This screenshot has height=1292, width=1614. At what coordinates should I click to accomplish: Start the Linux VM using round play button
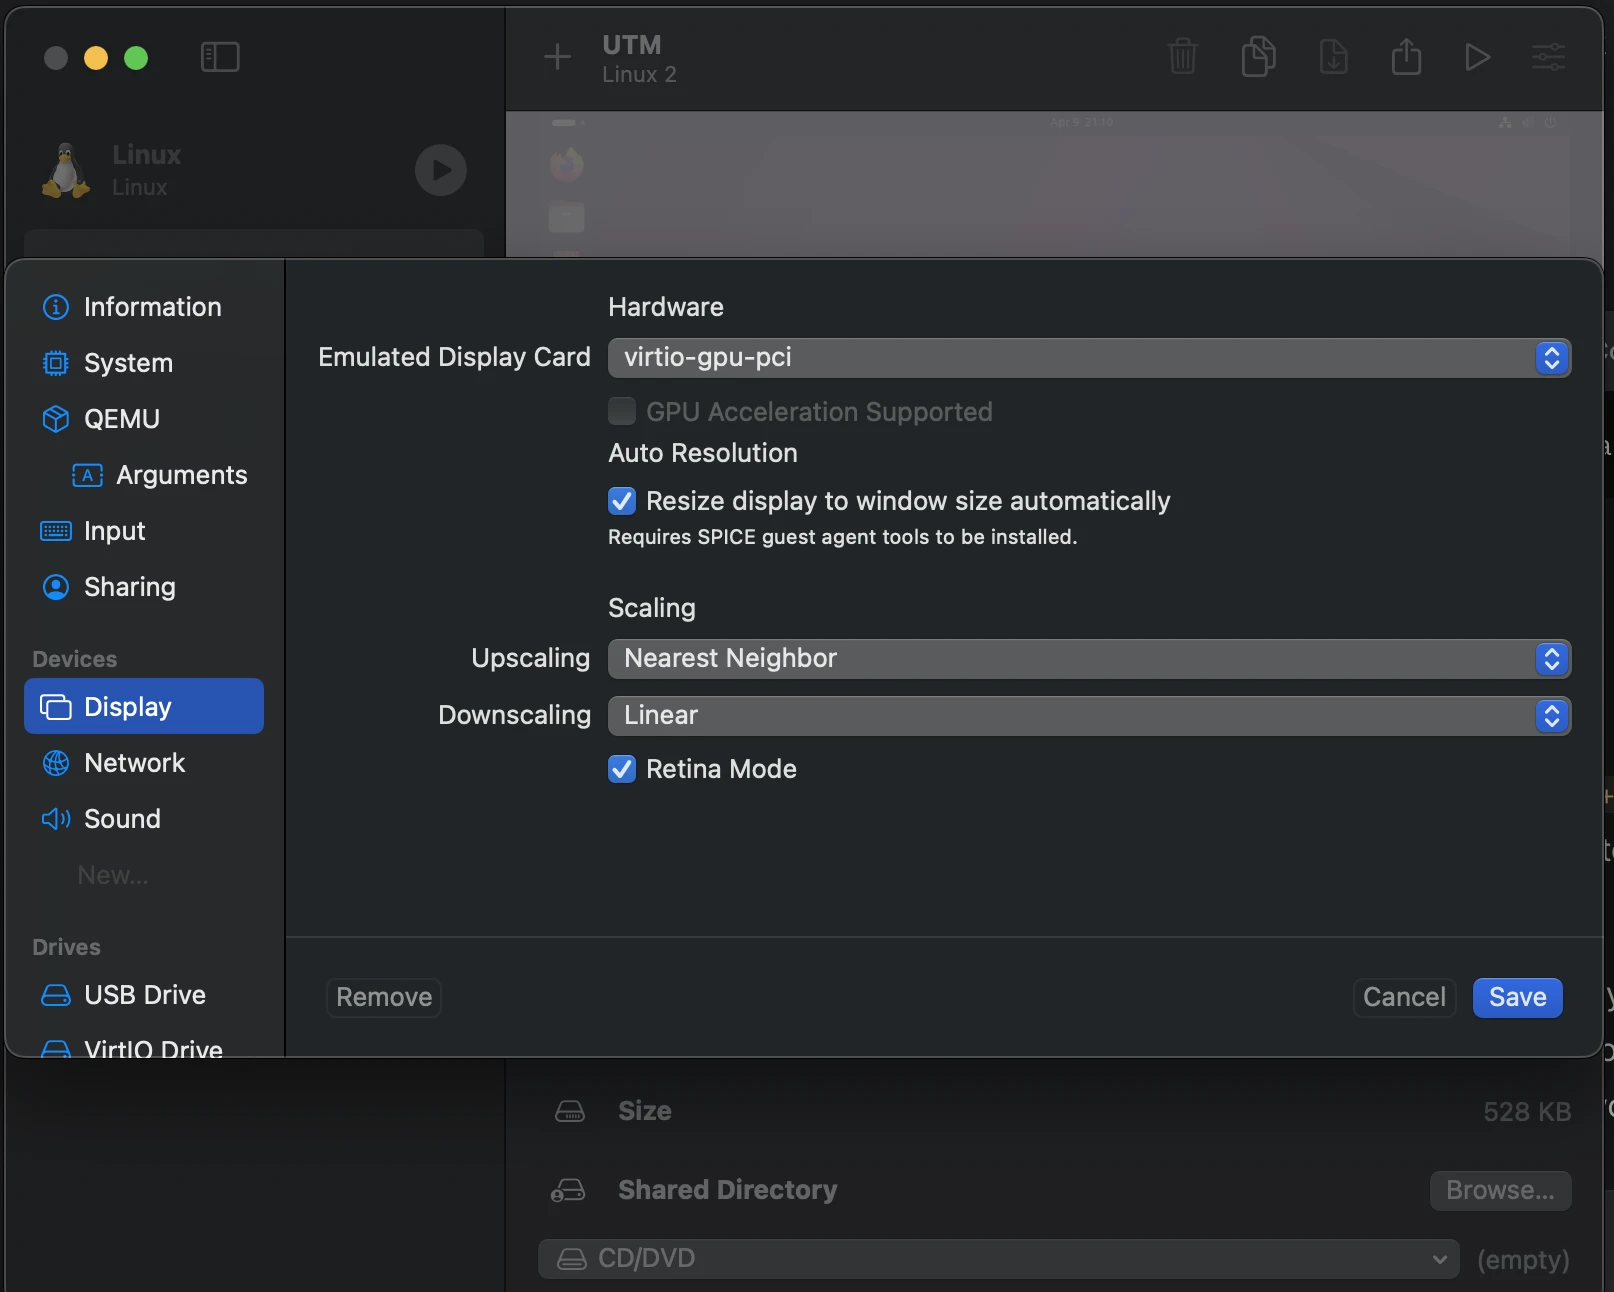(x=441, y=170)
